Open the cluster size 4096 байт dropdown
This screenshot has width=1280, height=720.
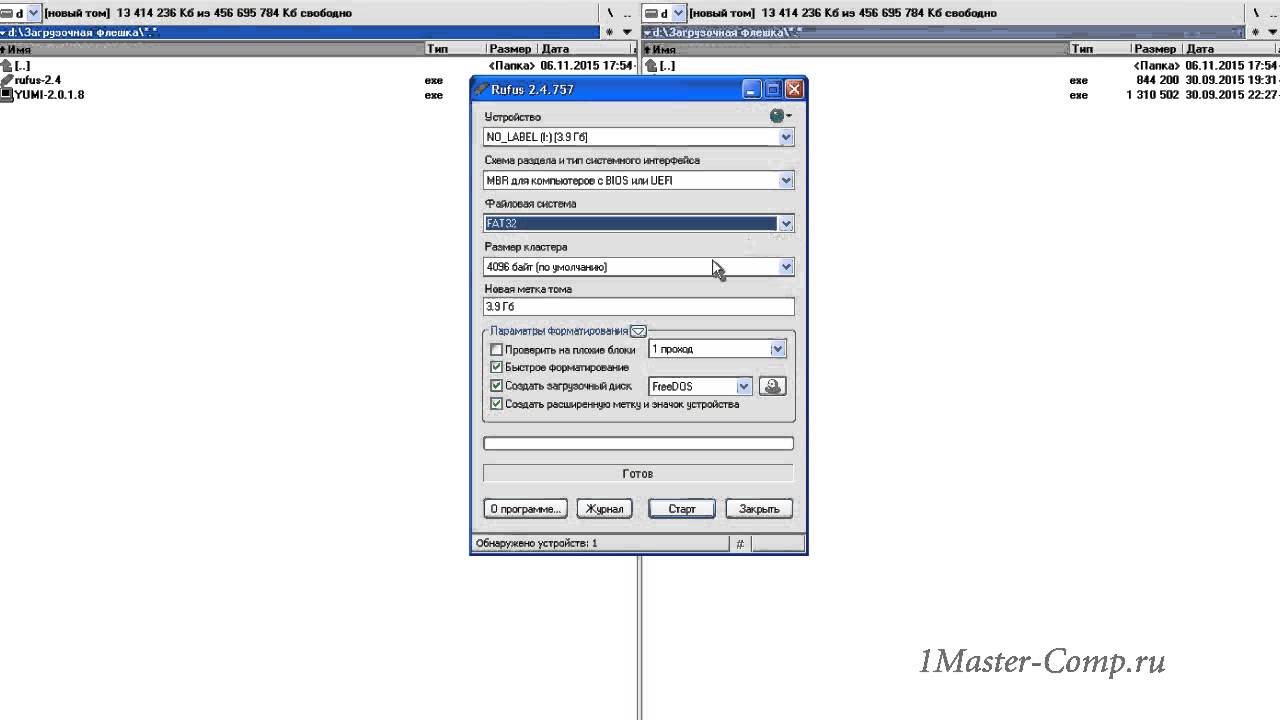786,267
